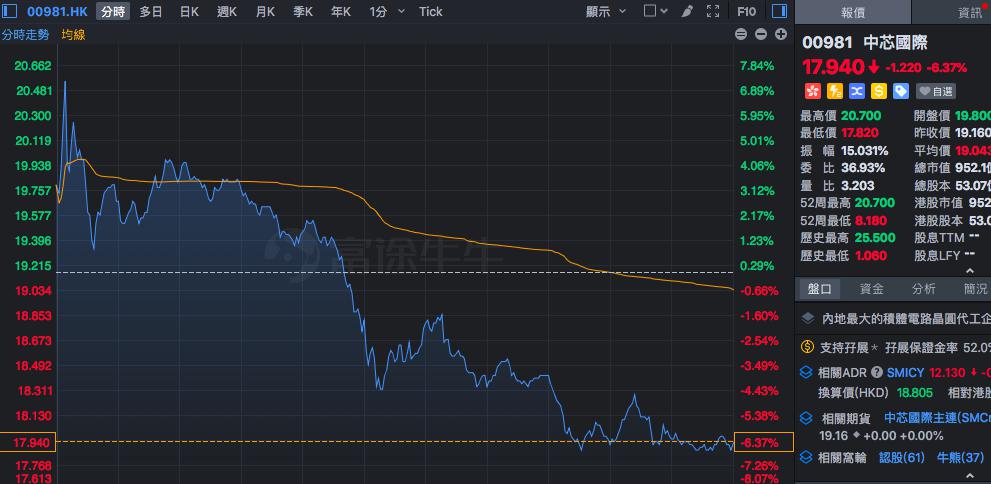The width and height of the screenshot is (991, 484).
Task: Select the 分時 intraday tab
Action: (x=113, y=11)
